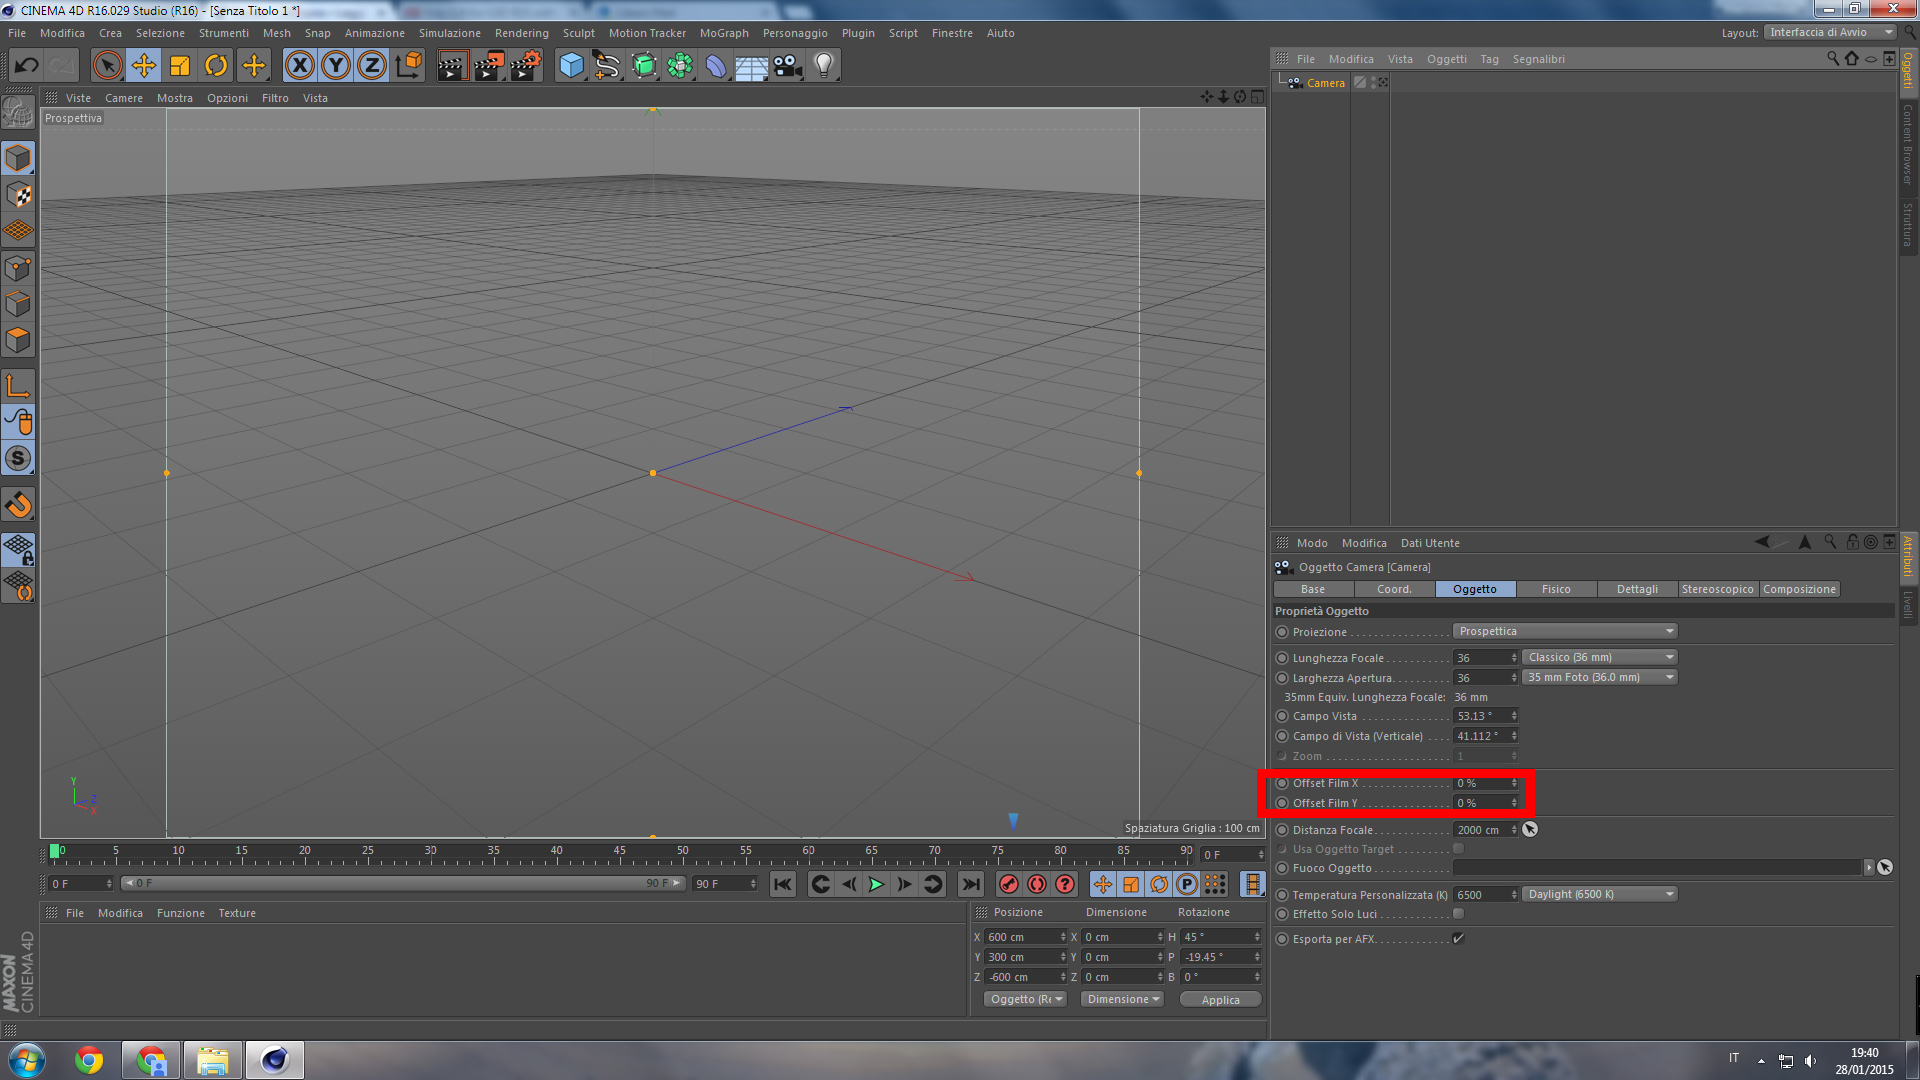1920x1080 pixels.
Task: Expand the Daylight (6500 K) temperature dropdown
Action: click(1599, 895)
